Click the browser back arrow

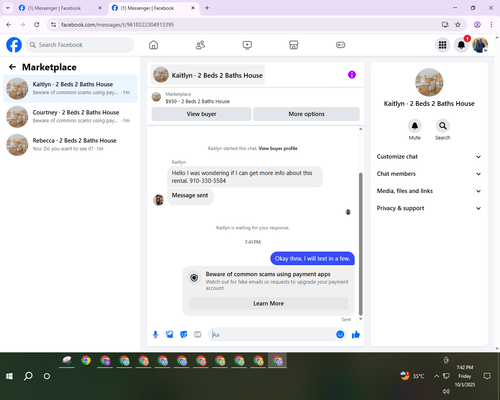9,25
